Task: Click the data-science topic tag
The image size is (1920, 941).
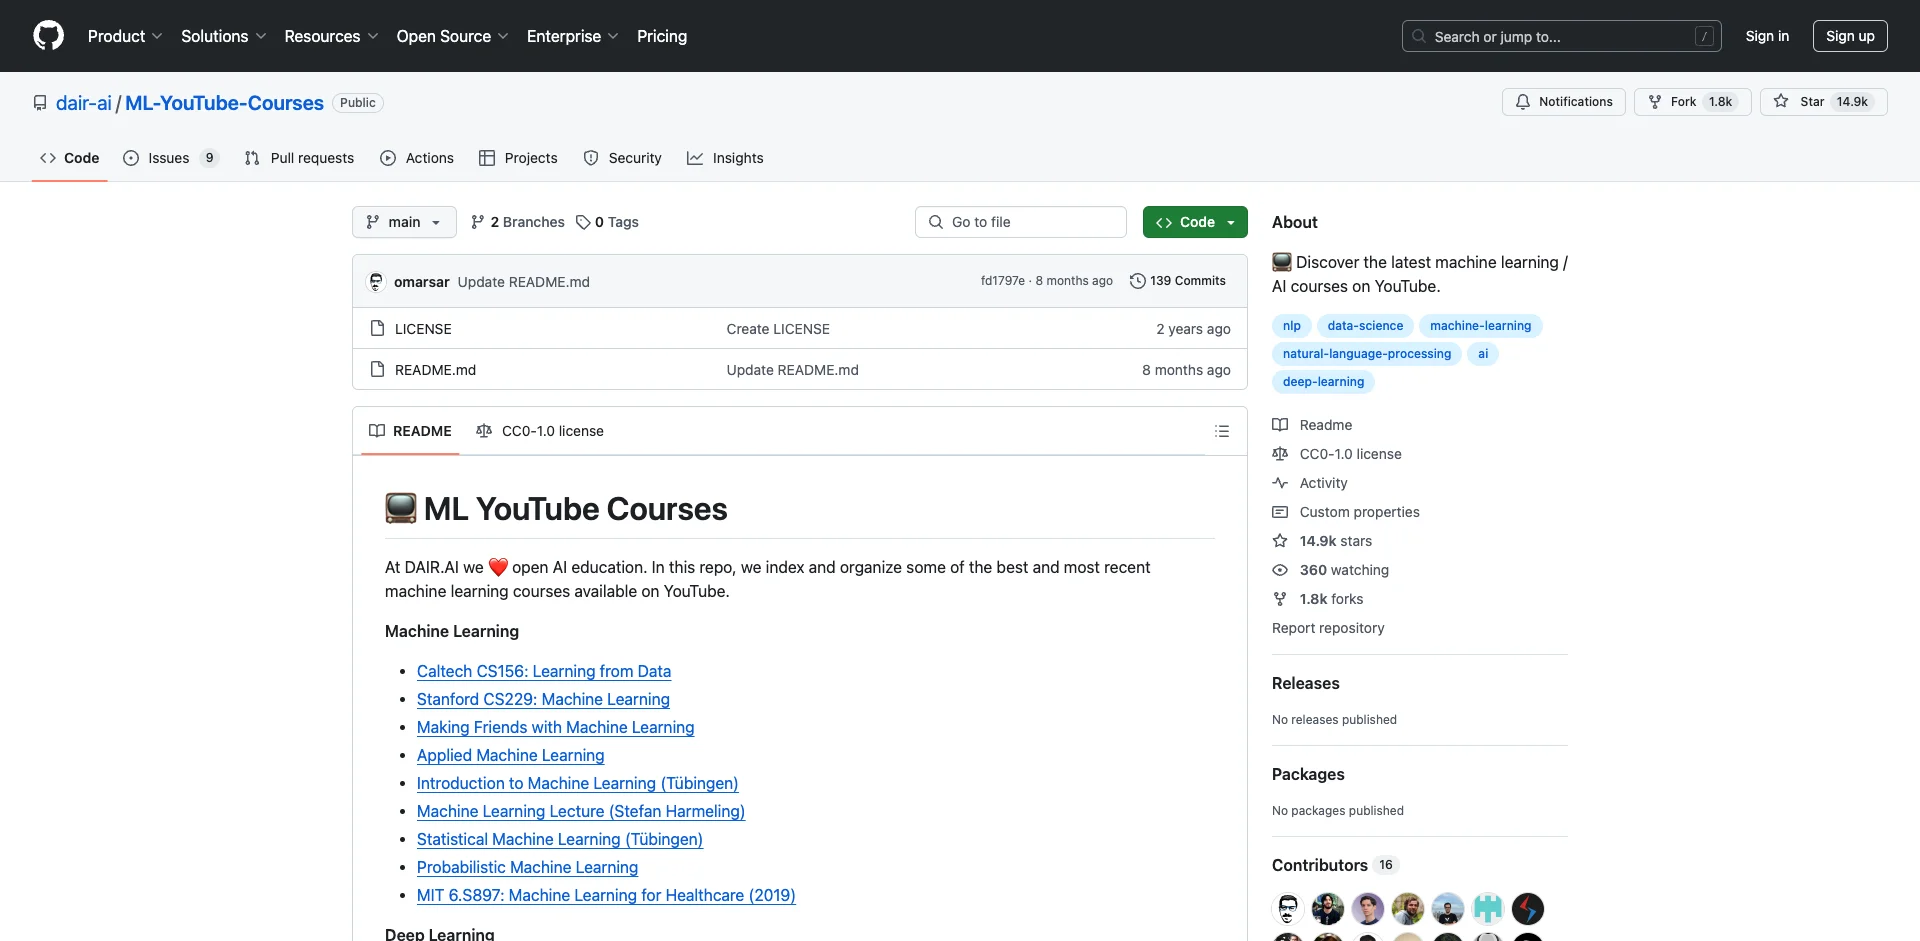Action: [x=1365, y=326]
